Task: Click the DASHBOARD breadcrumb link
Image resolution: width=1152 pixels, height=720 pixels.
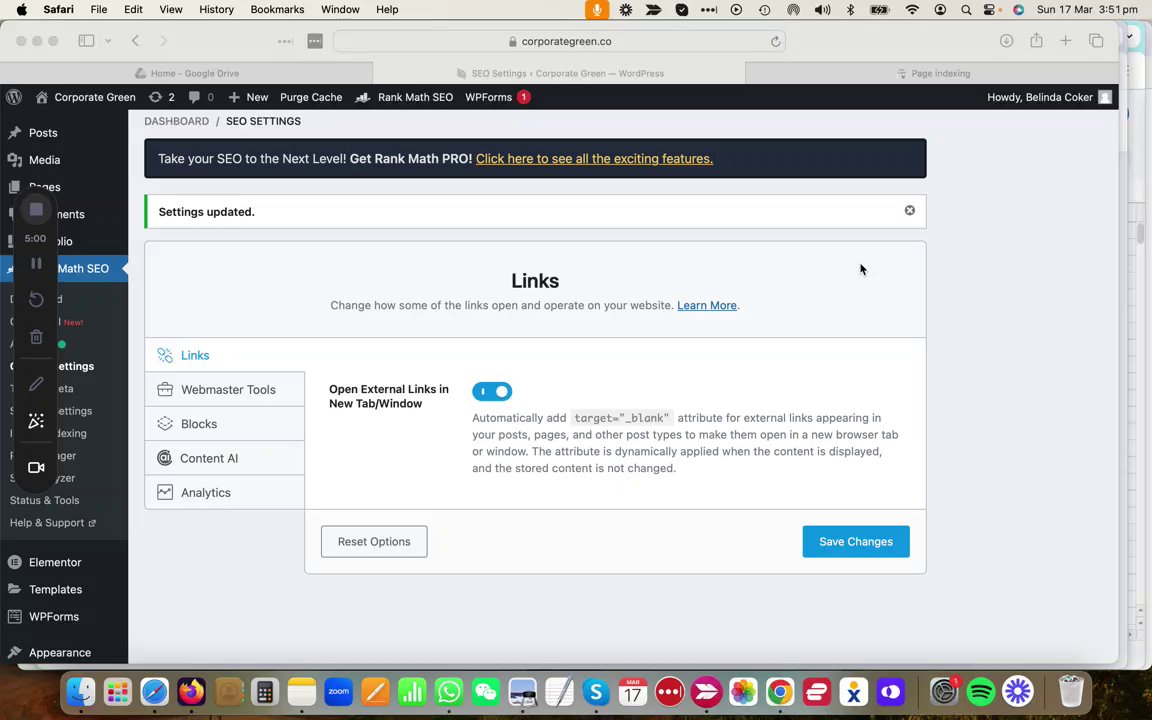Action: [x=176, y=121]
